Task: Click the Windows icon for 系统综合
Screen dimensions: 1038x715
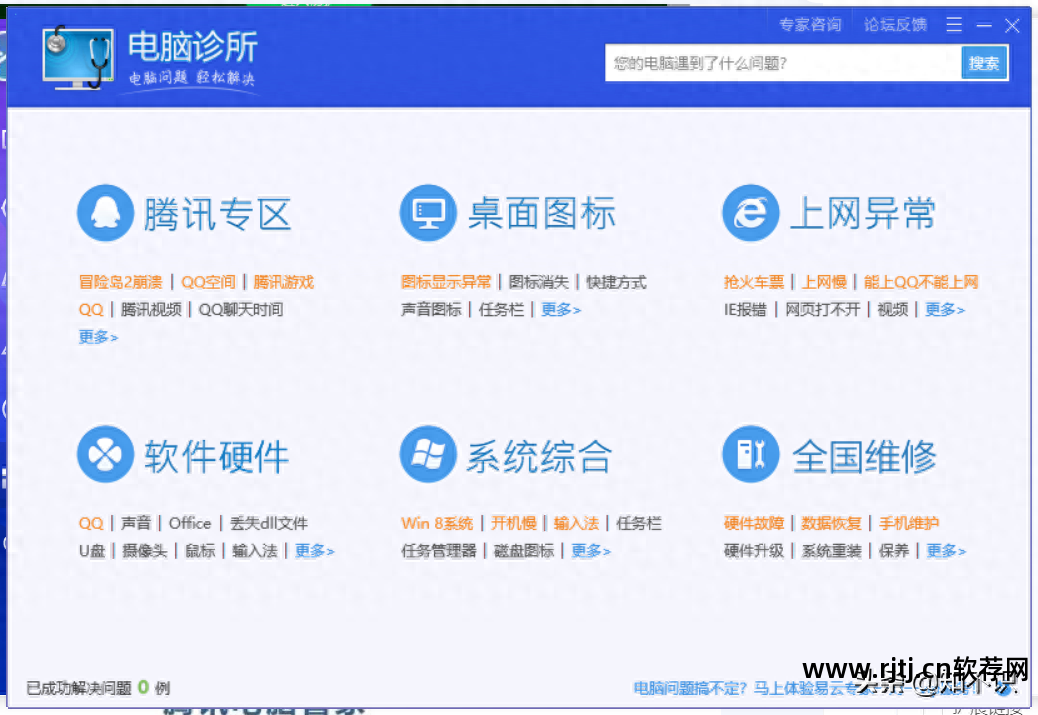Action: (427, 453)
